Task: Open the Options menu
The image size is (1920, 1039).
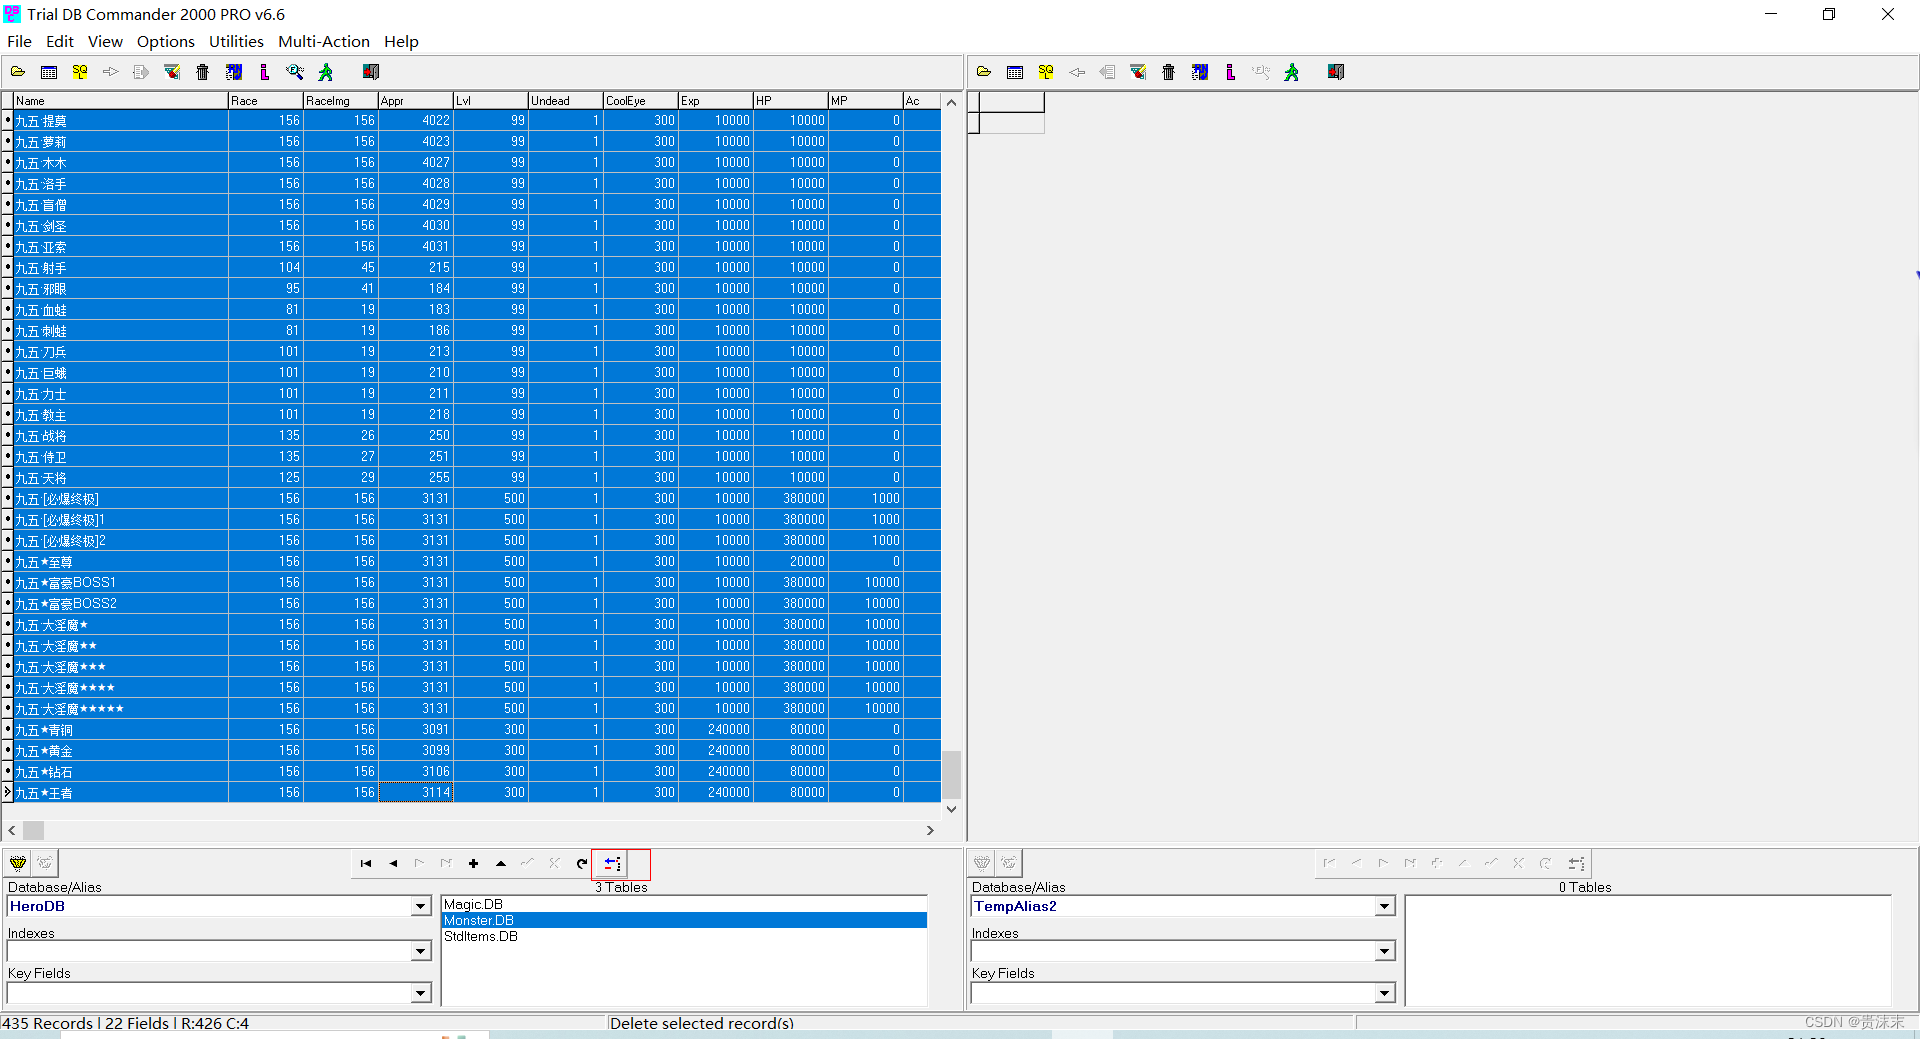Action: 166,42
